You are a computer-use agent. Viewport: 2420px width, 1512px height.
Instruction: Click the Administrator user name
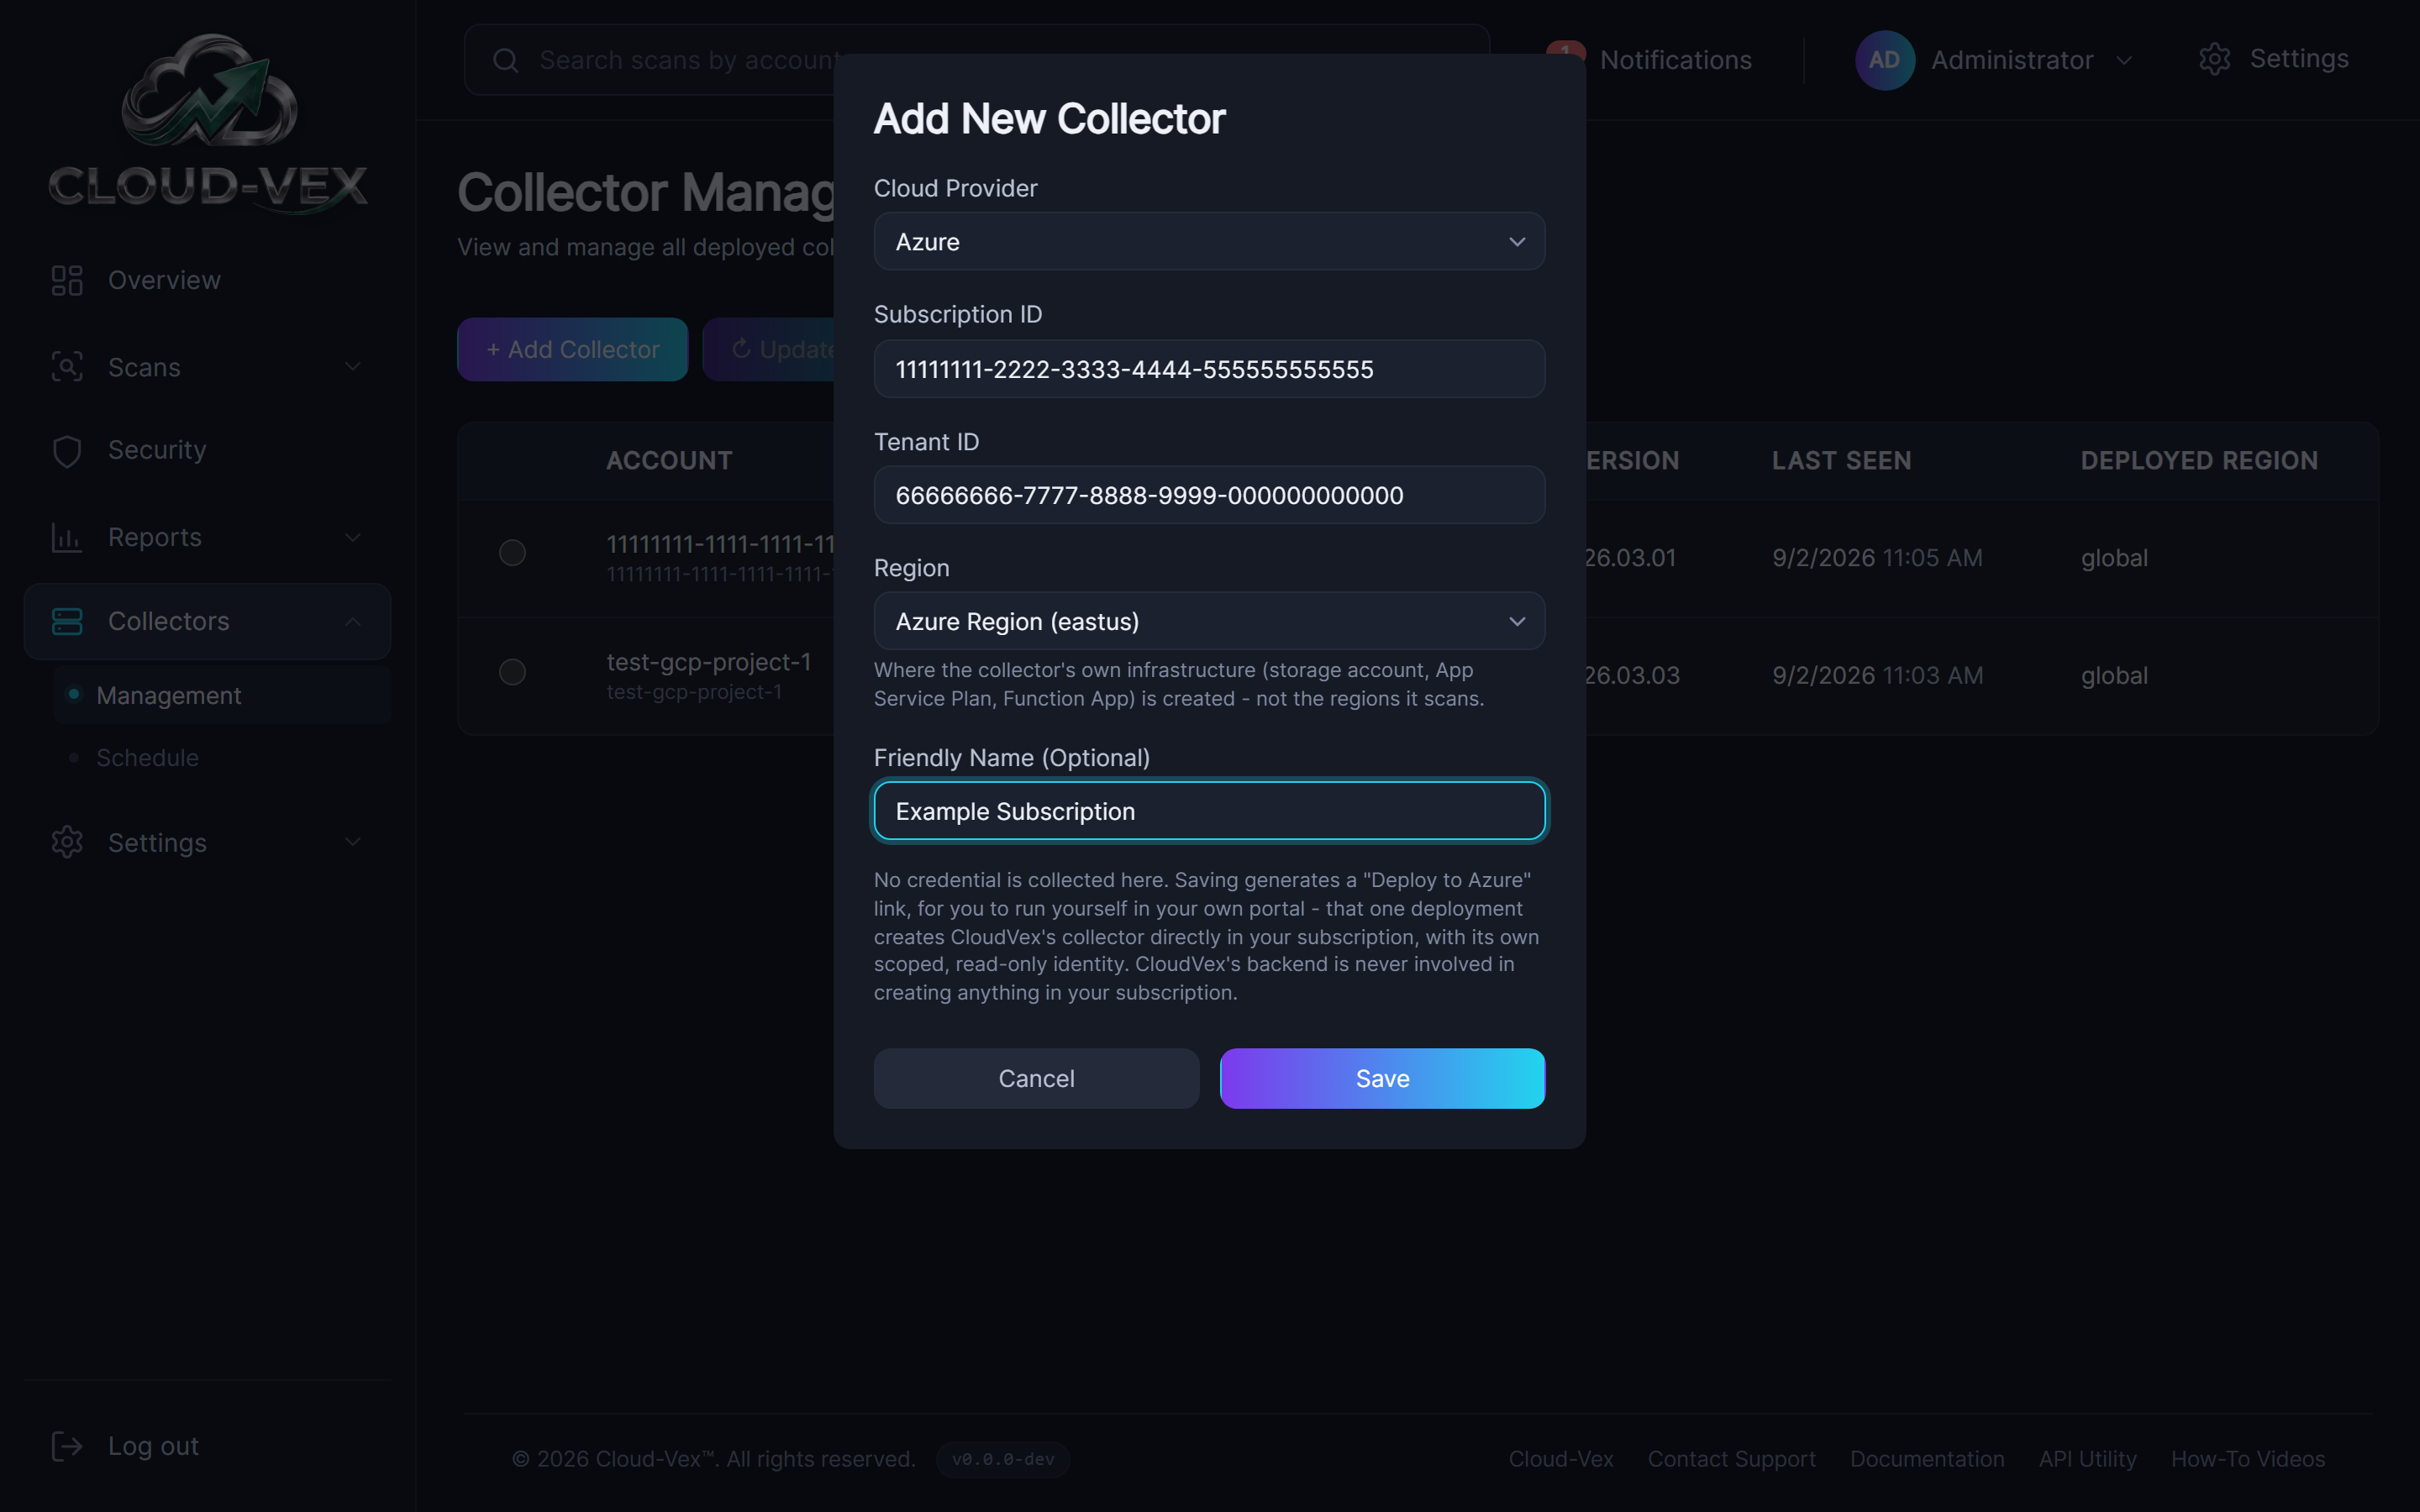(x=2012, y=60)
